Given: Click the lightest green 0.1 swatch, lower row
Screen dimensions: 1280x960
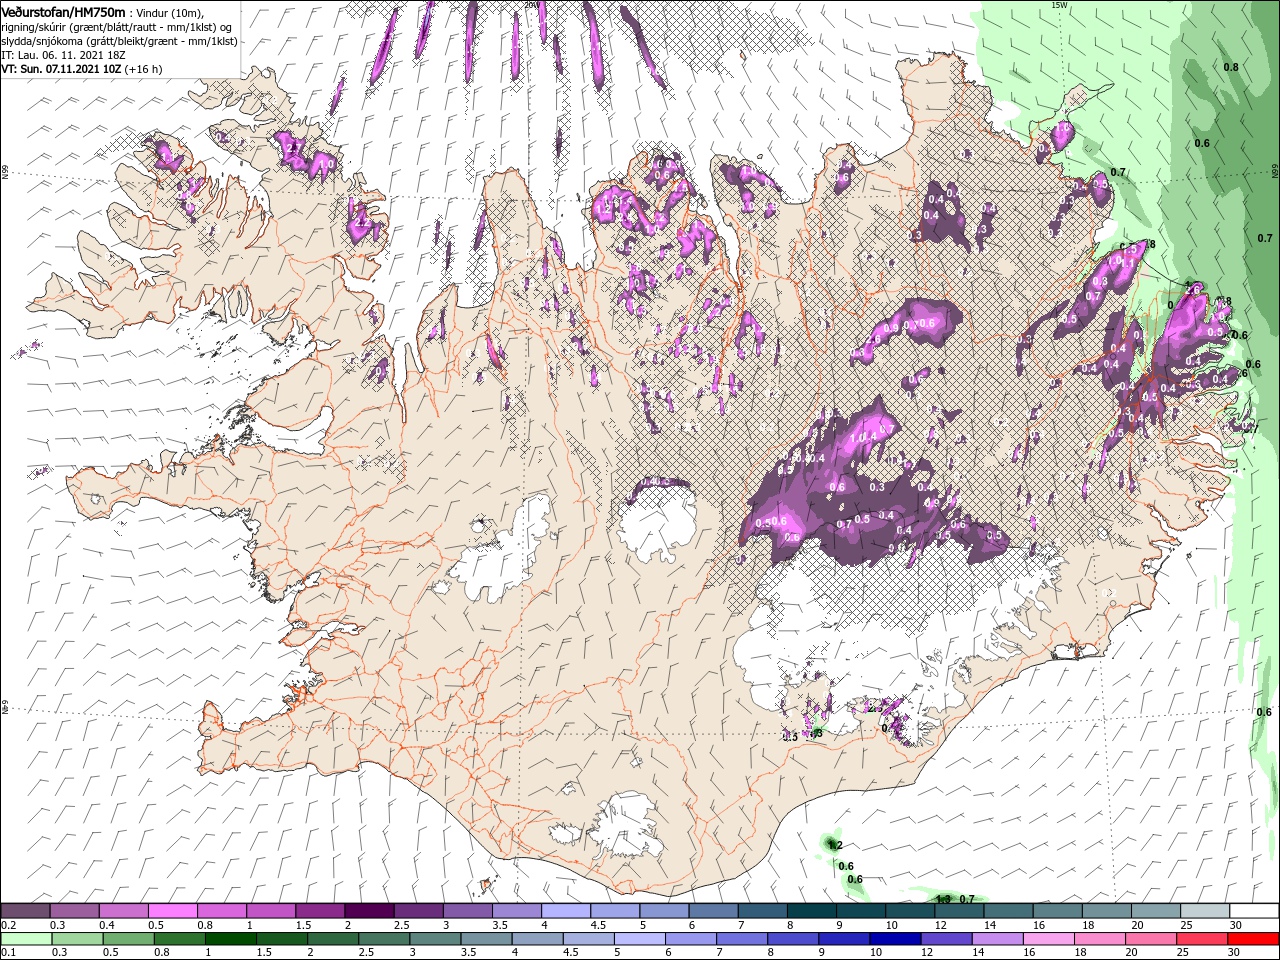Looking at the screenshot, I should pyautogui.click(x=25, y=939).
